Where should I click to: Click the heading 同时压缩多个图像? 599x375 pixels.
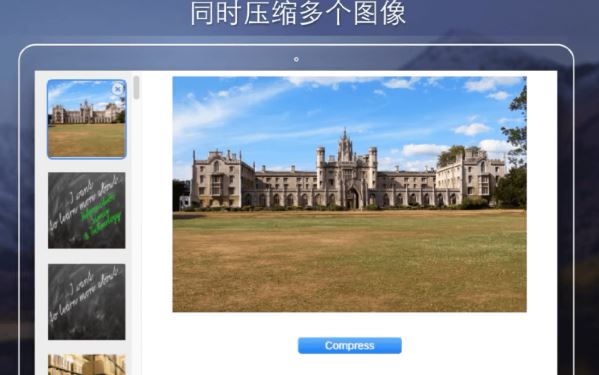click(298, 13)
